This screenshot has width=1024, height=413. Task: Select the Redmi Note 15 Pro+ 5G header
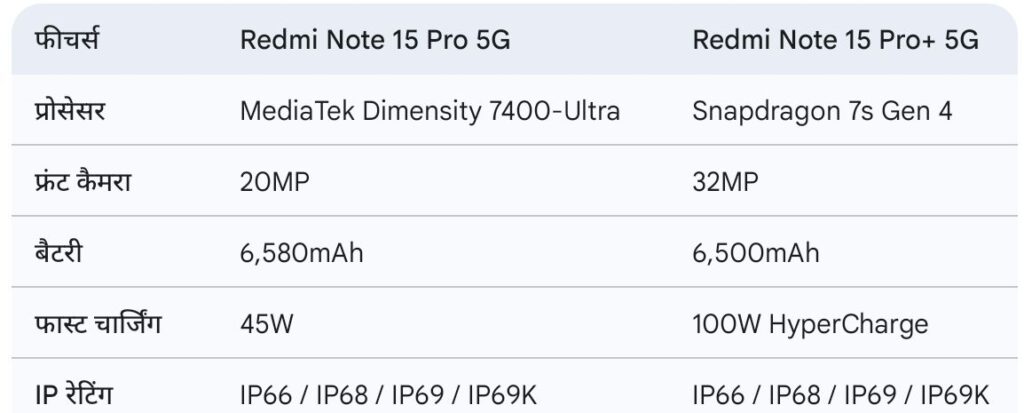(835, 40)
